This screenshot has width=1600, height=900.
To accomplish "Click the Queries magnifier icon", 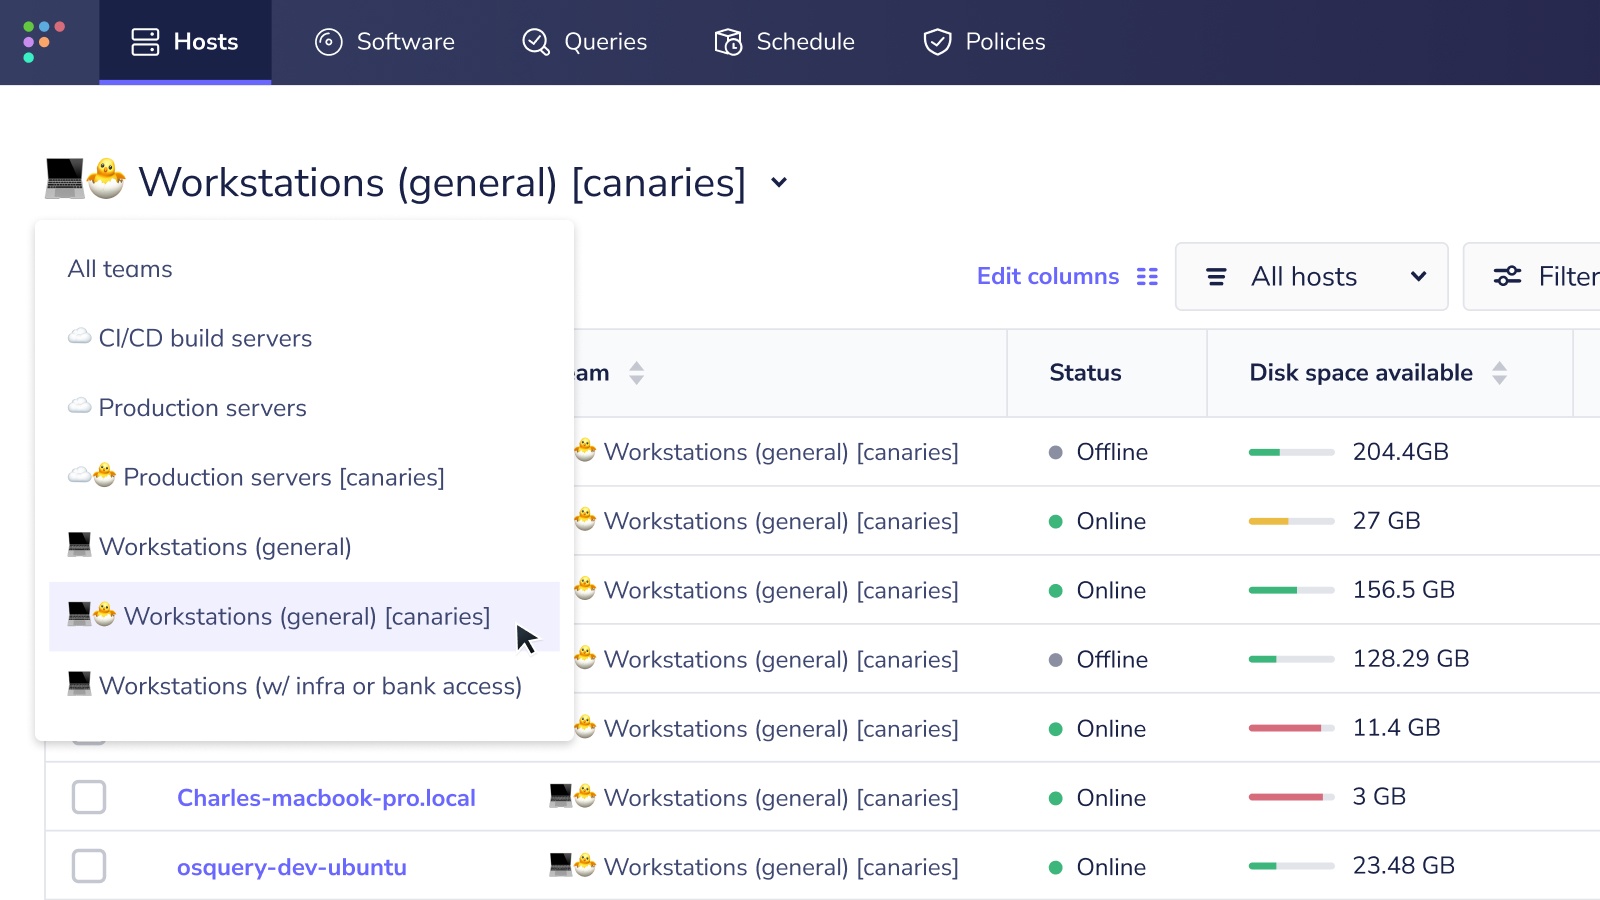I will [536, 42].
